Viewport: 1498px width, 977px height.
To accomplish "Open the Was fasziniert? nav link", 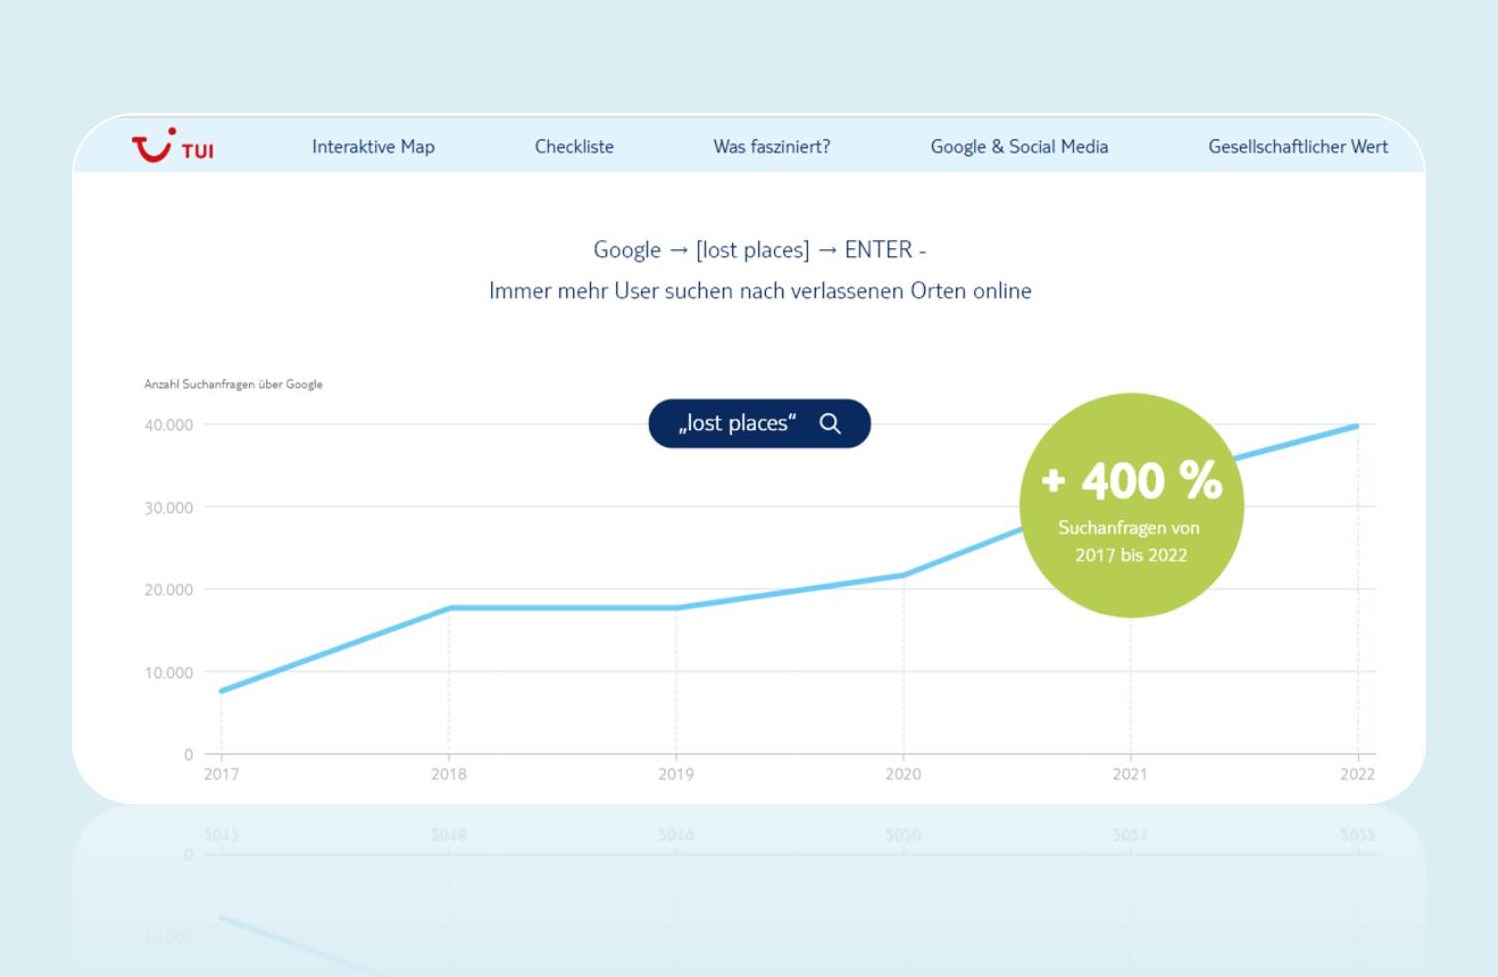I will [771, 146].
